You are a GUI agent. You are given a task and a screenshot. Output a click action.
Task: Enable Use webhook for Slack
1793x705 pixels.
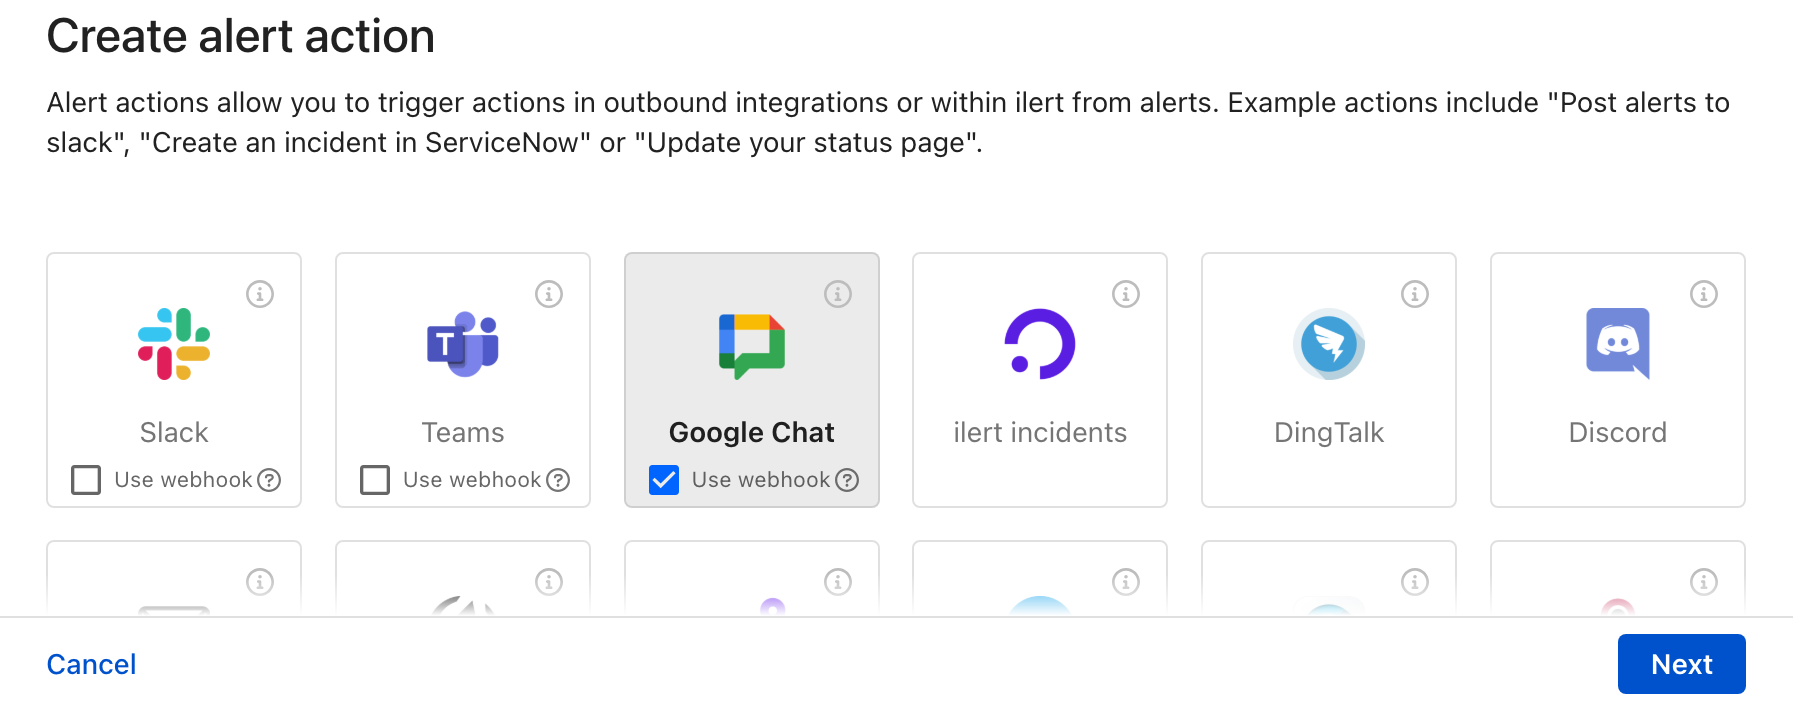(x=87, y=480)
